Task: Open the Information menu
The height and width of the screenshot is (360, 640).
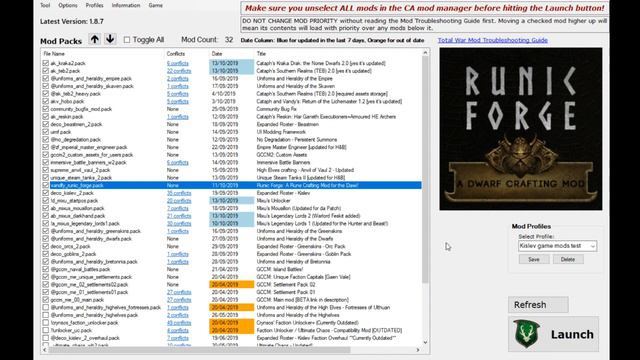Action: pyautogui.click(x=126, y=5)
